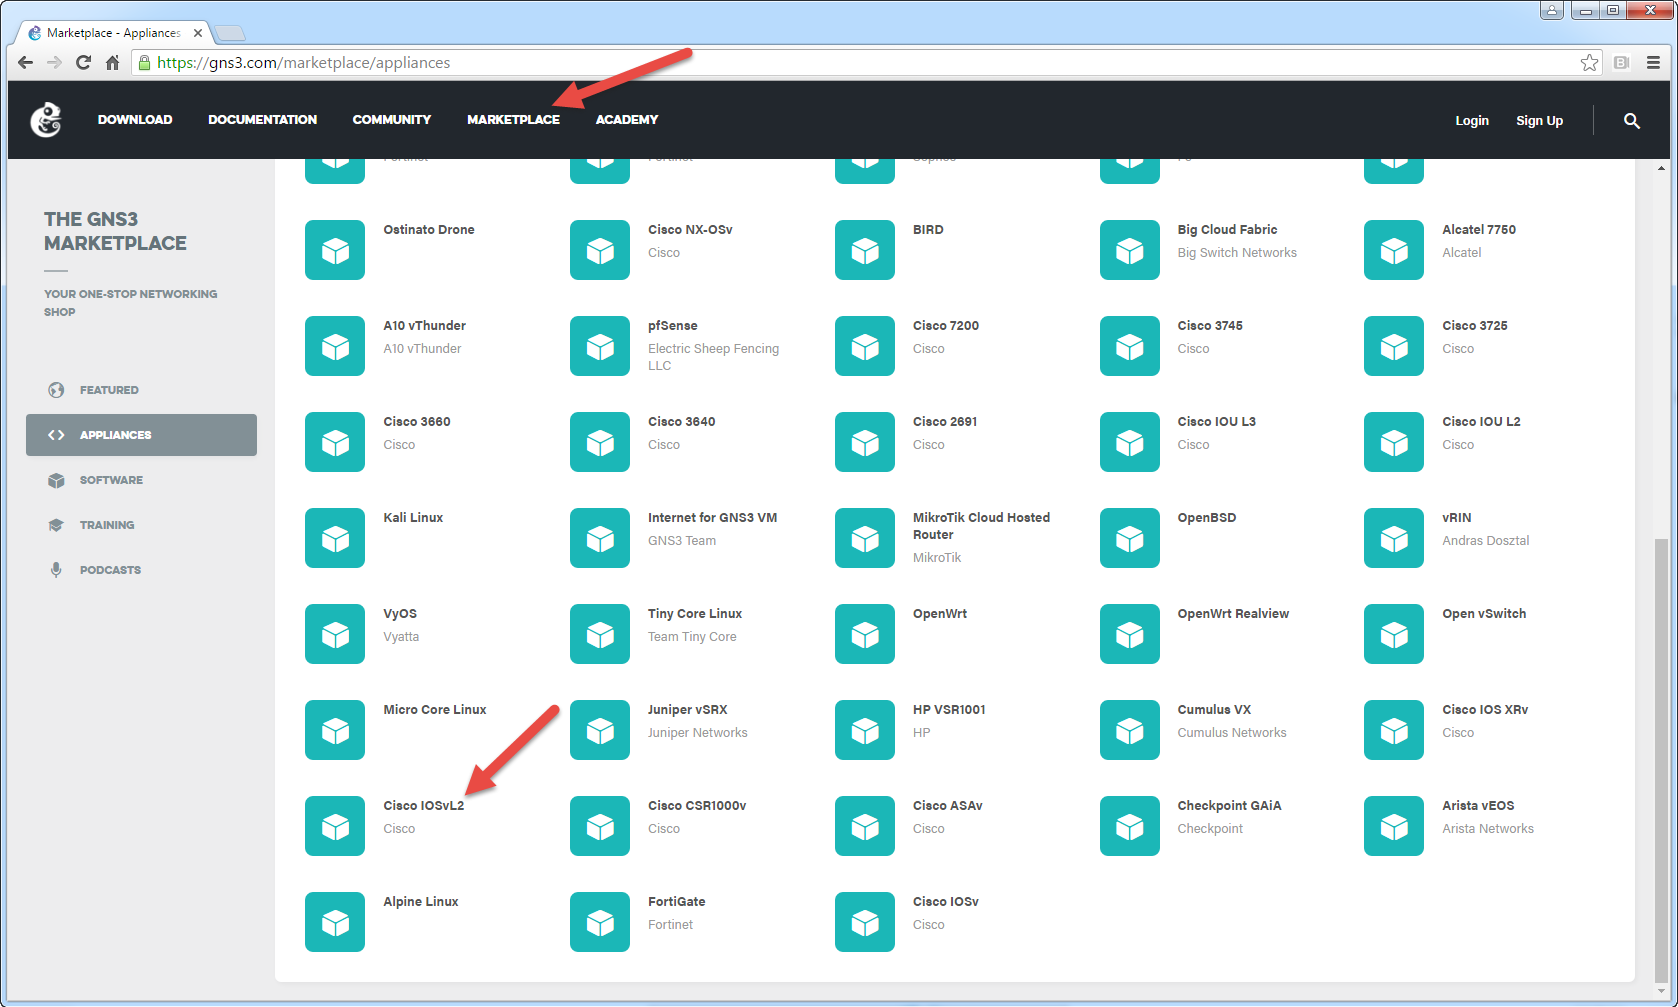Select the Marketplace - Appliances browser tab
The width and height of the screenshot is (1678, 1007).
(x=113, y=33)
